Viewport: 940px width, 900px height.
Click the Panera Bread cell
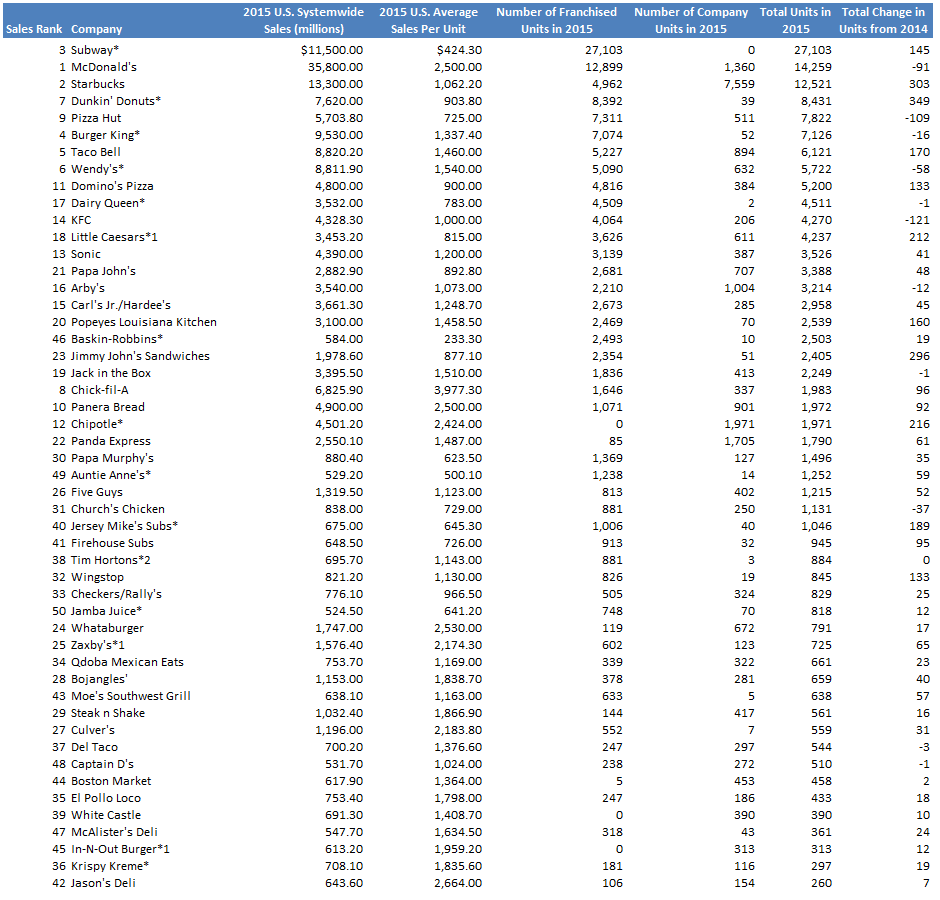(x=108, y=407)
